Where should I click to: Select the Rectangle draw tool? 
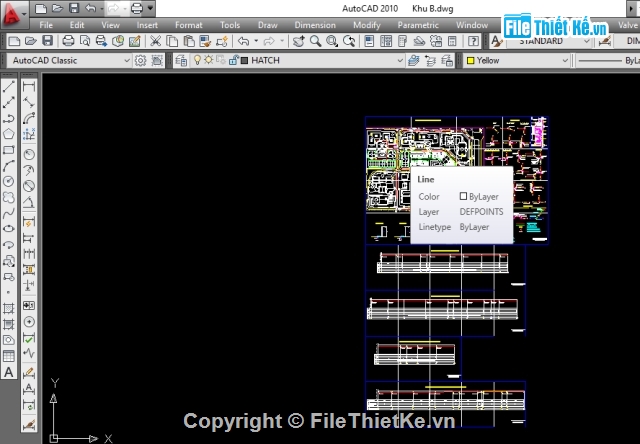point(9,150)
